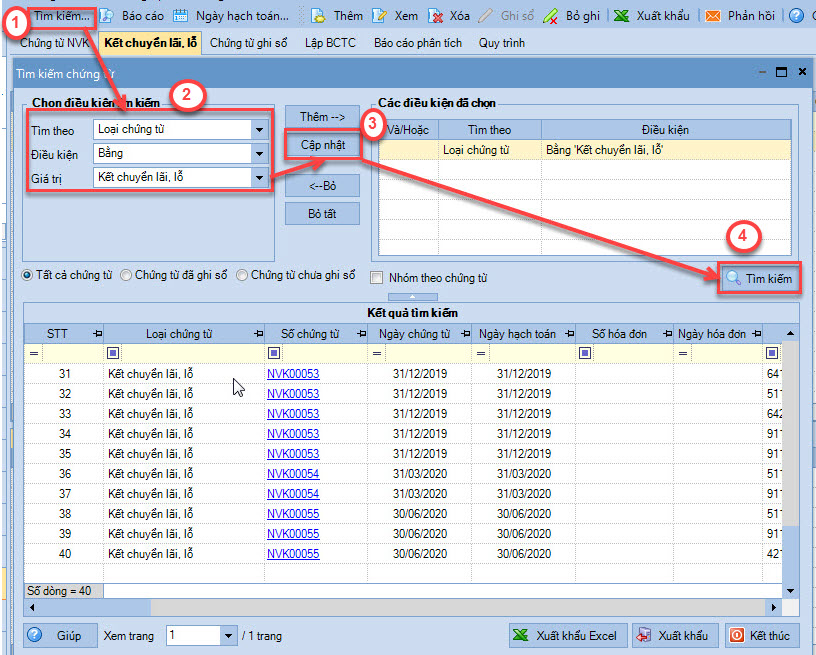Open the Điều kiện dropdown
The width and height of the screenshot is (816, 655).
(259, 153)
